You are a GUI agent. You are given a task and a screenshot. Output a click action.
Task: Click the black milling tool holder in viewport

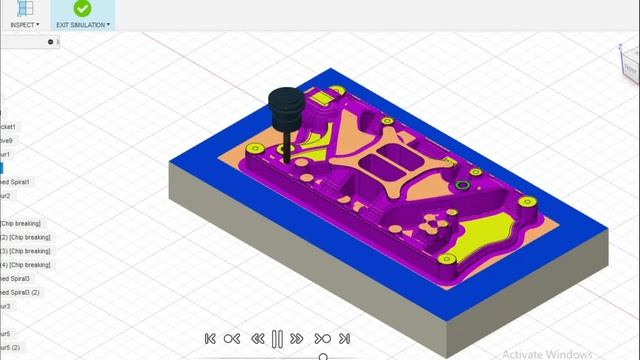point(287,108)
